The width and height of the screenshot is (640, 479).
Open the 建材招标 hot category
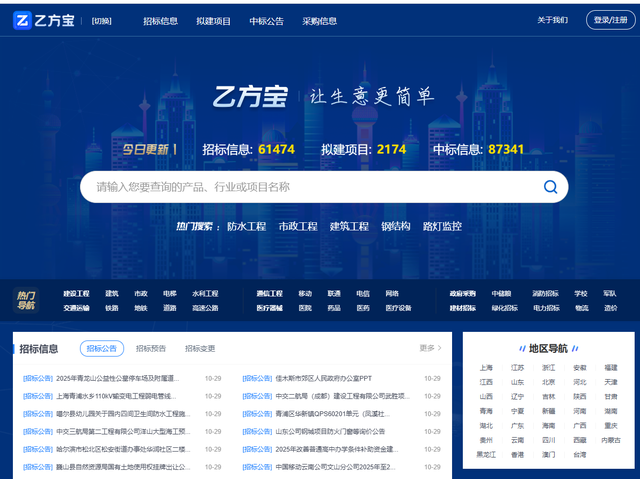click(x=463, y=308)
